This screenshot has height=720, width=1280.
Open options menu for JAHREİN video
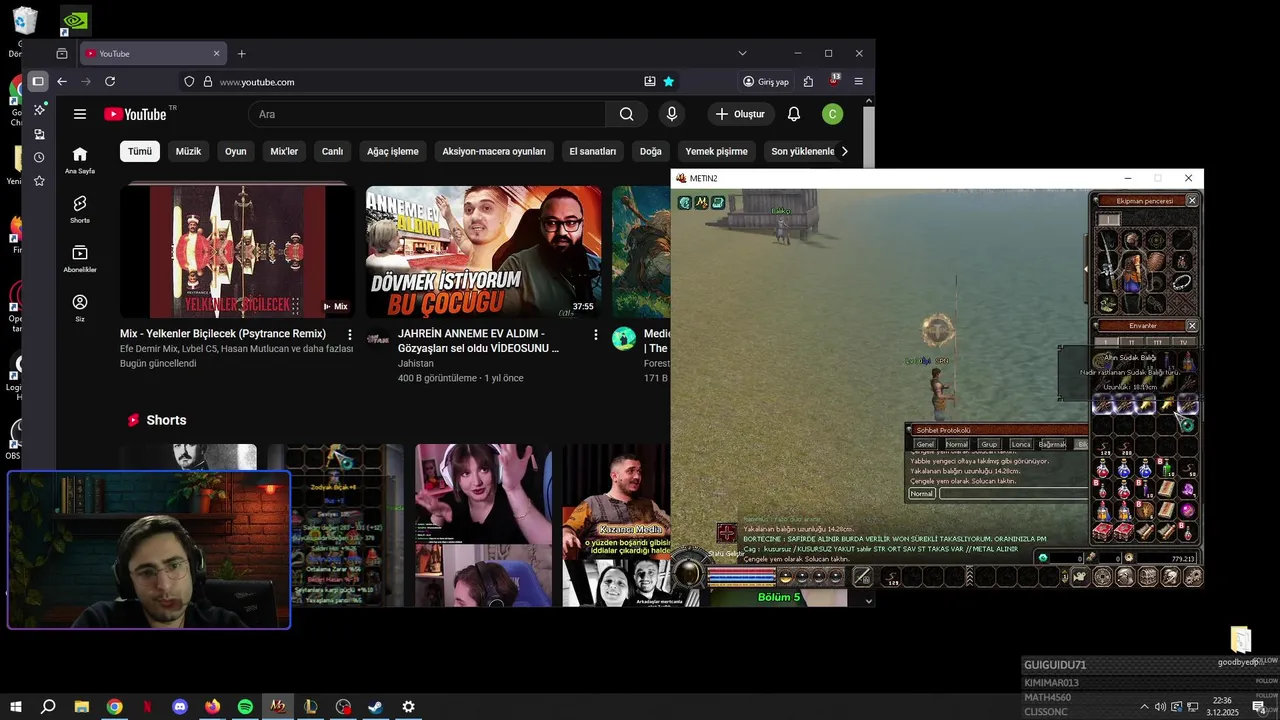(595, 334)
